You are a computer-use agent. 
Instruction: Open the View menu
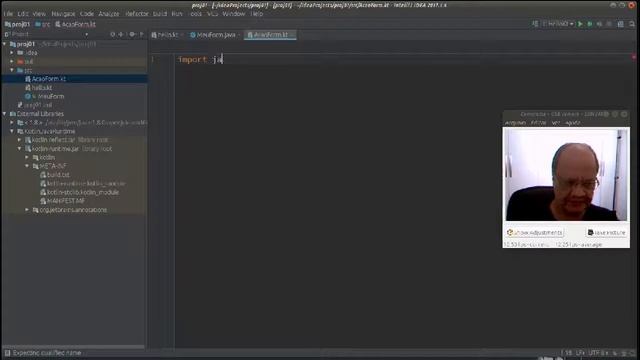coord(39,14)
